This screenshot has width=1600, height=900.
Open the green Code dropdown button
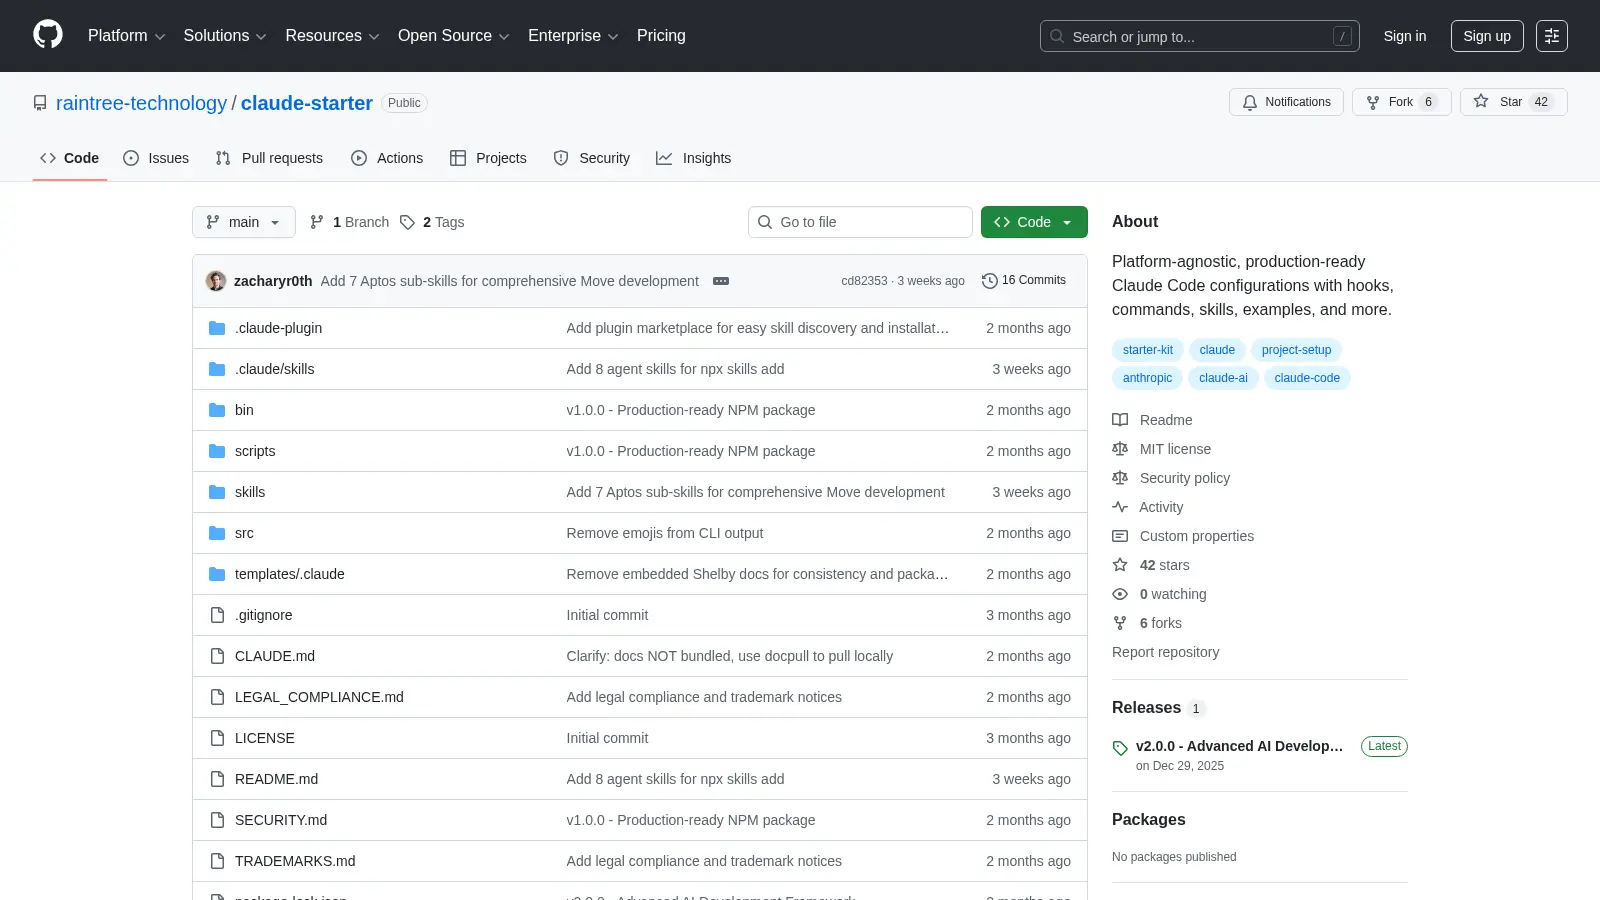[1034, 222]
